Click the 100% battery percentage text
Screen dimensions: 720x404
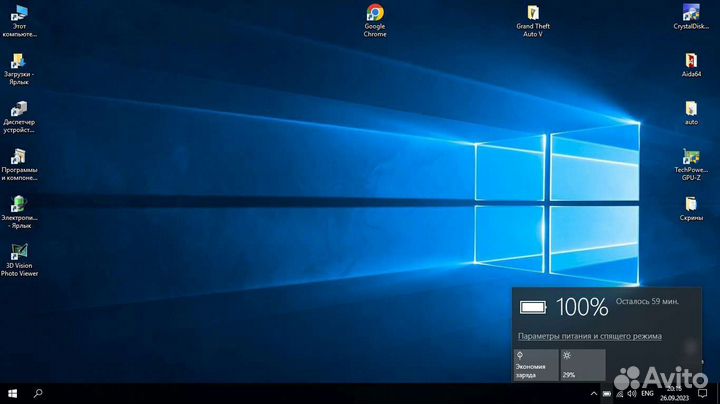[x=582, y=307]
